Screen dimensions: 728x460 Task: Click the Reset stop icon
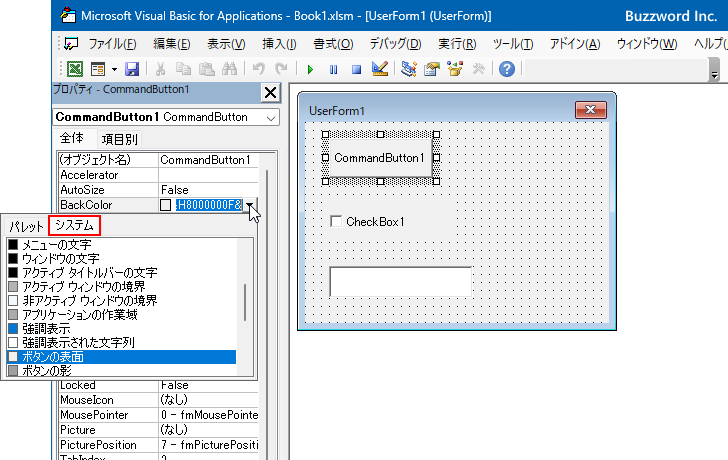(x=356, y=70)
